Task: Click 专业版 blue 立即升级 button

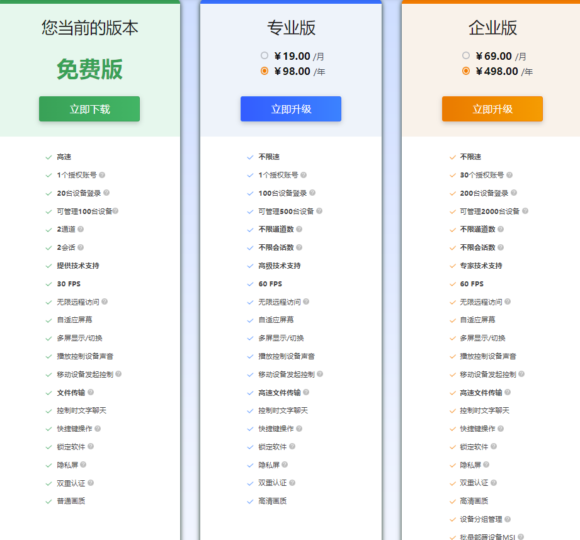Action: pos(291,109)
